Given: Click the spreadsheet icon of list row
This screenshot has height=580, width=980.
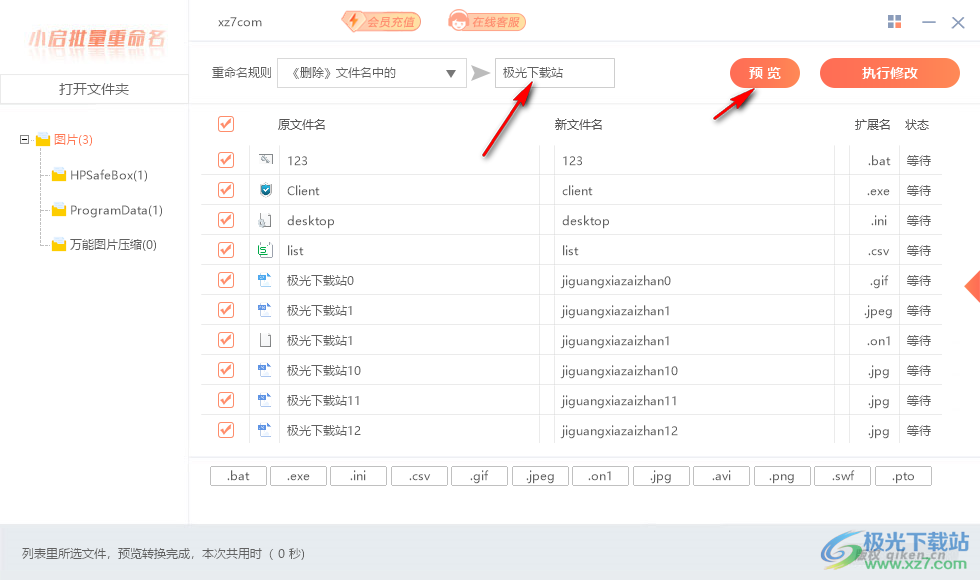Looking at the screenshot, I should [265, 250].
